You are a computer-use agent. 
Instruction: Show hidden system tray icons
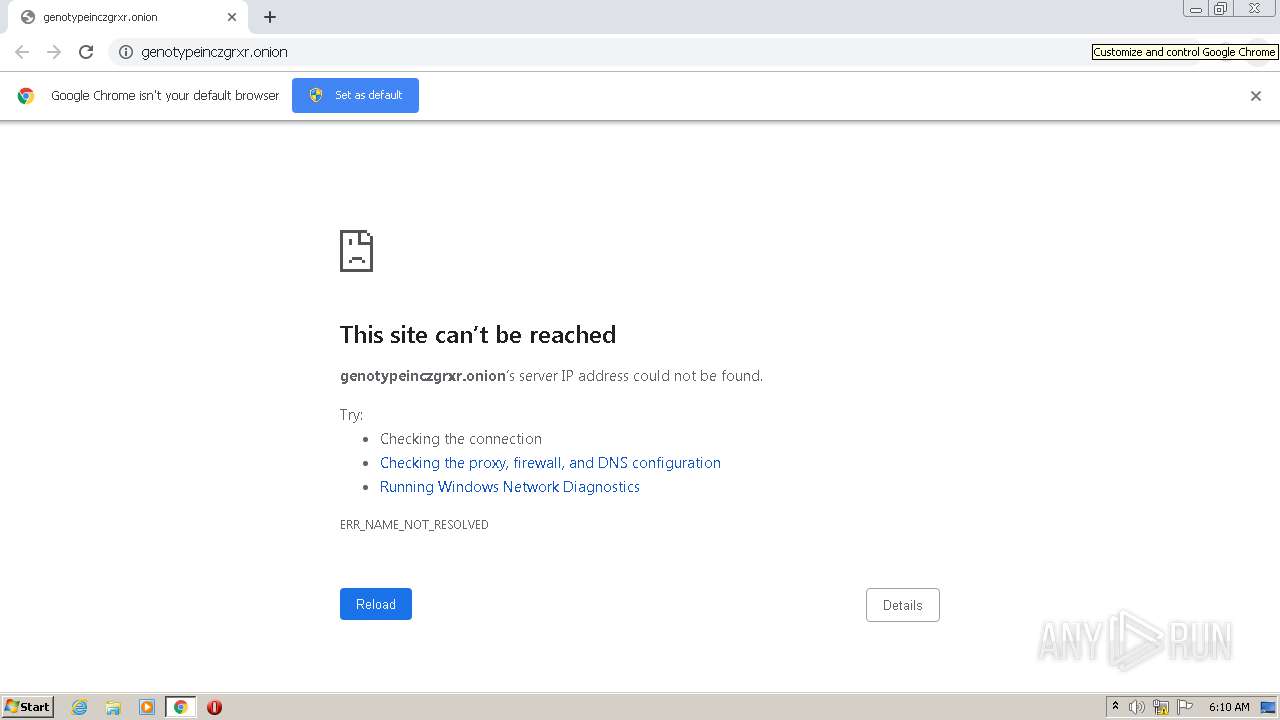click(1115, 707)
